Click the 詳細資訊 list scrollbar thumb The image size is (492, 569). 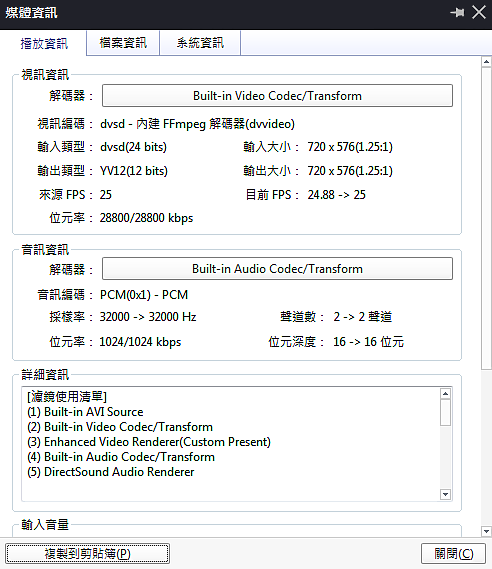click(x=446, y=413)
